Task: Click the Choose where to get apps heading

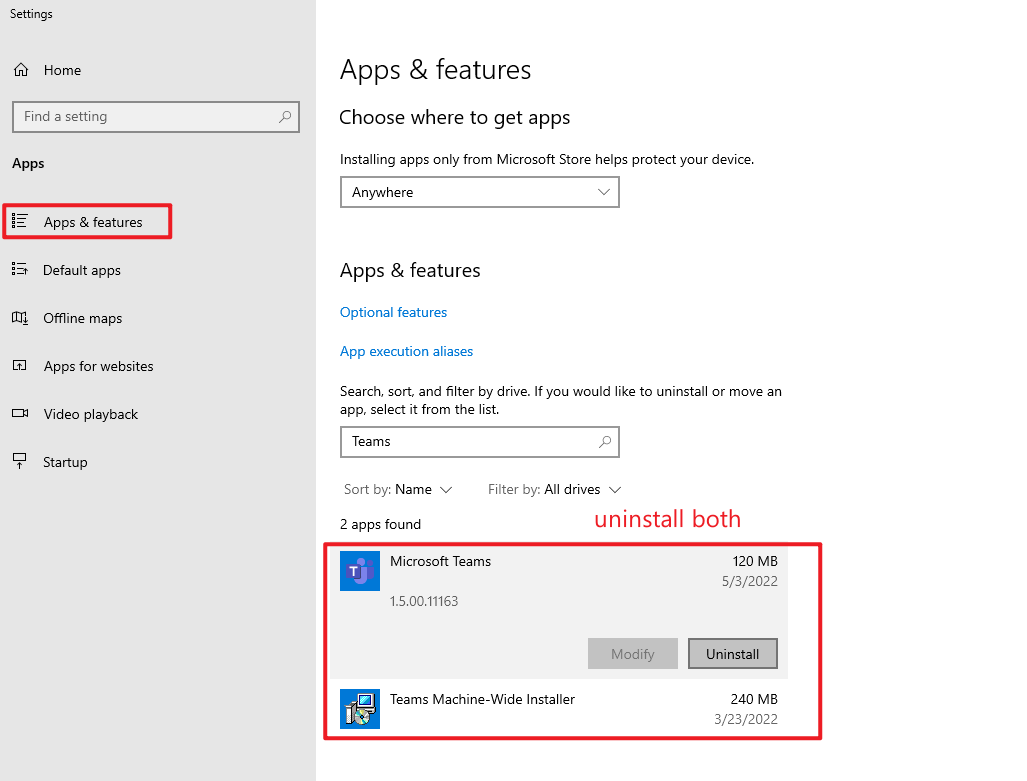Action: [455, 118]
